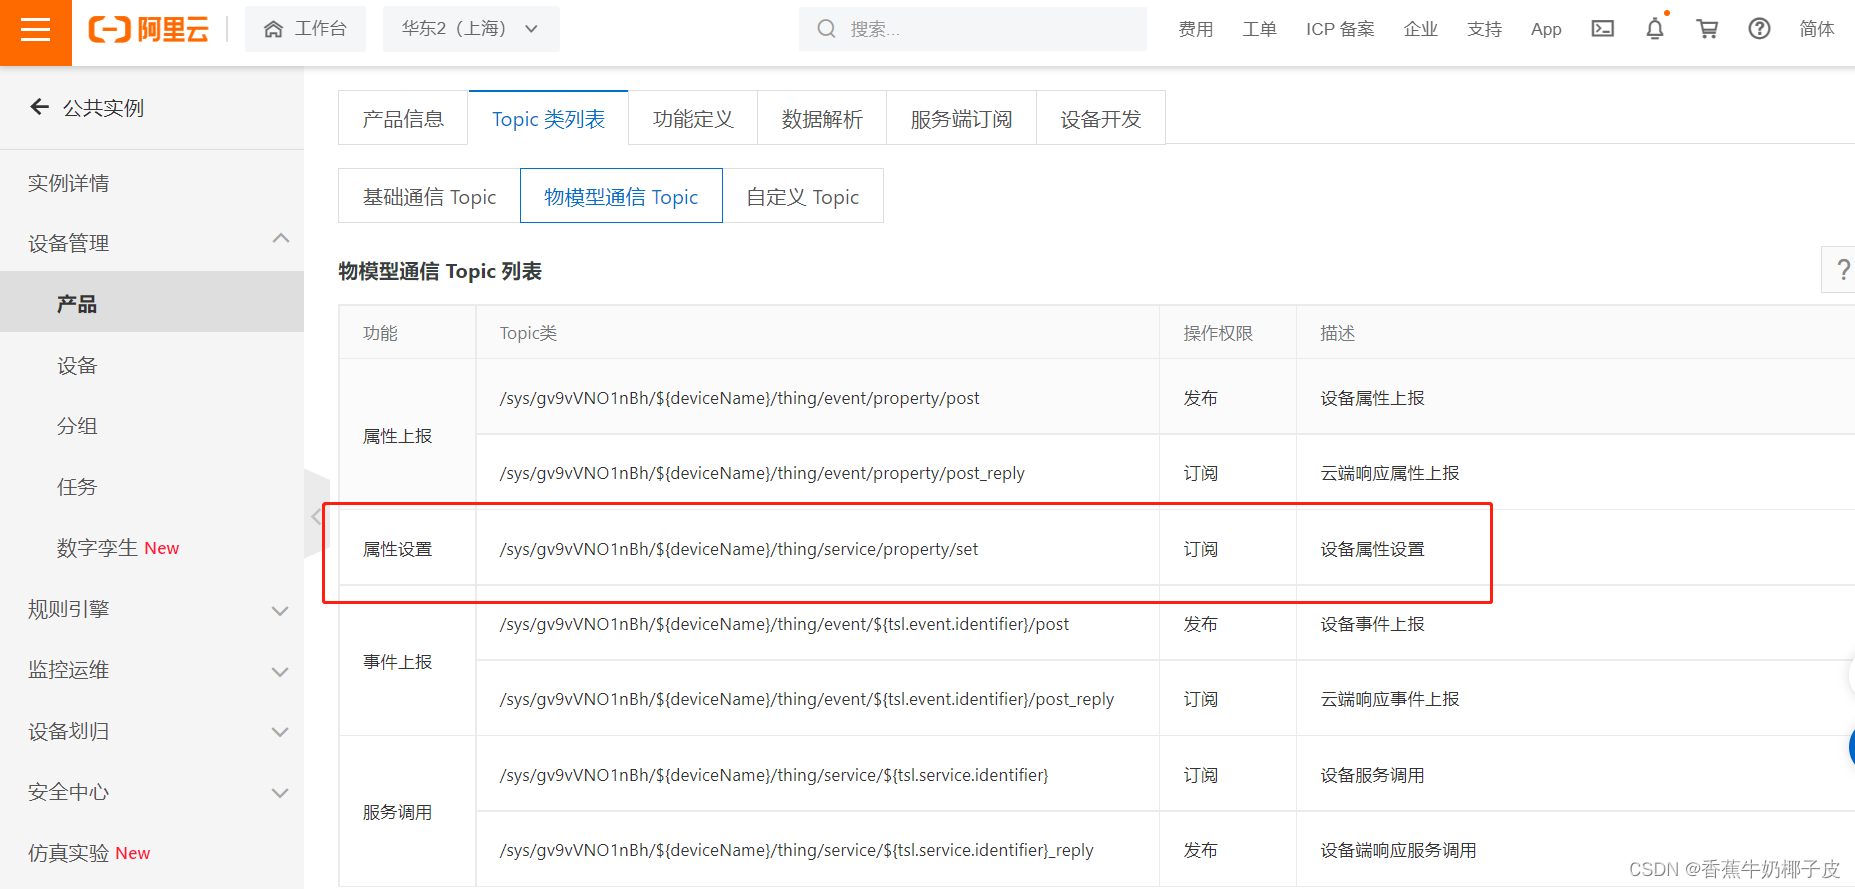The width and height of the screenshot is (1855, 889).
Task: Open the help question mark icon
Action: click(x=1759, y=29)
